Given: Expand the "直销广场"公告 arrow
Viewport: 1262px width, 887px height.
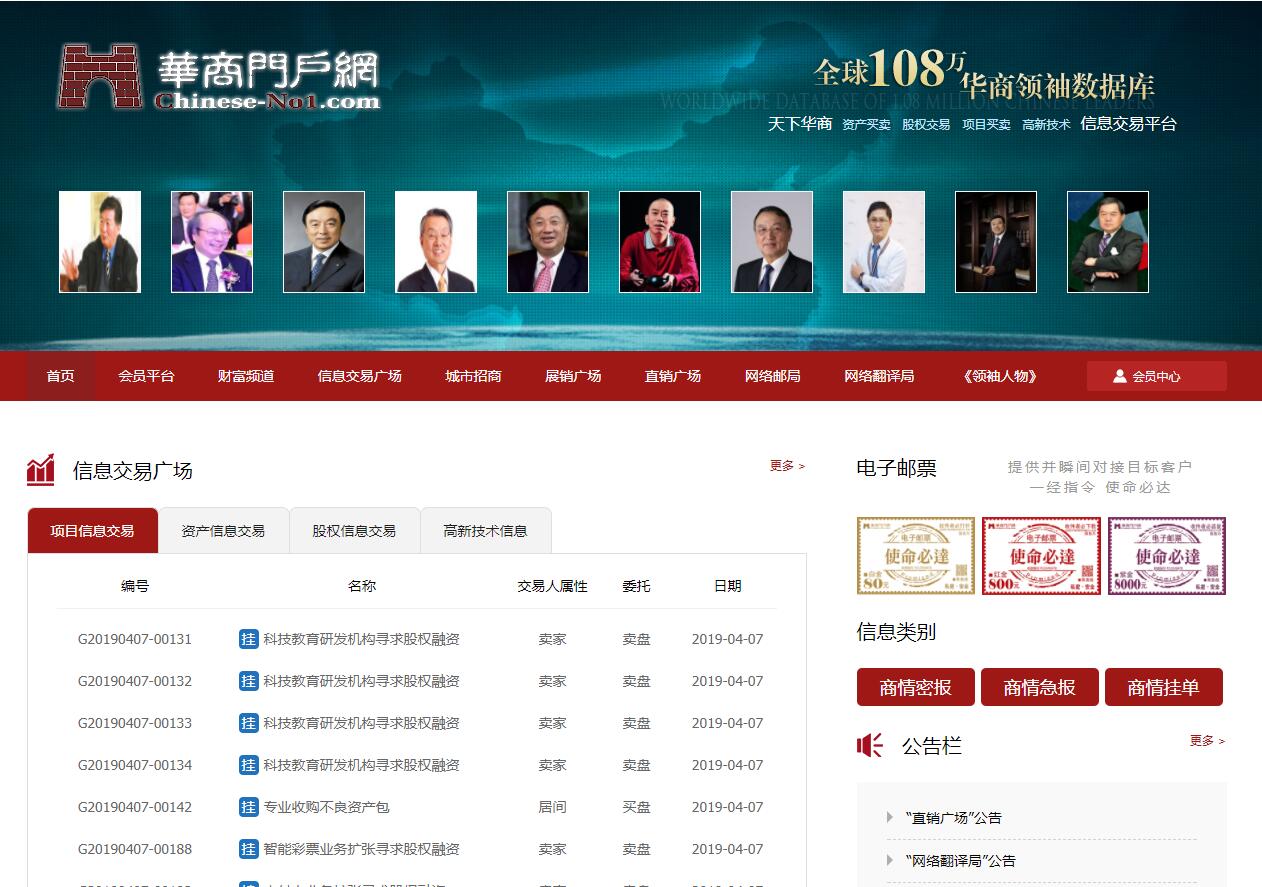Looking at the screenshot, I should 890,817.
